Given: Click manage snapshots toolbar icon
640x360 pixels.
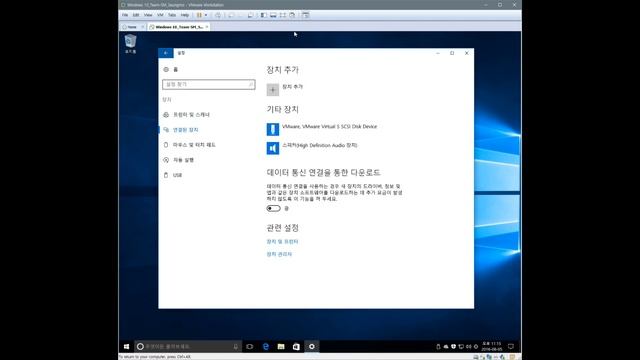Looking at the screenshot, I should 250,15.
